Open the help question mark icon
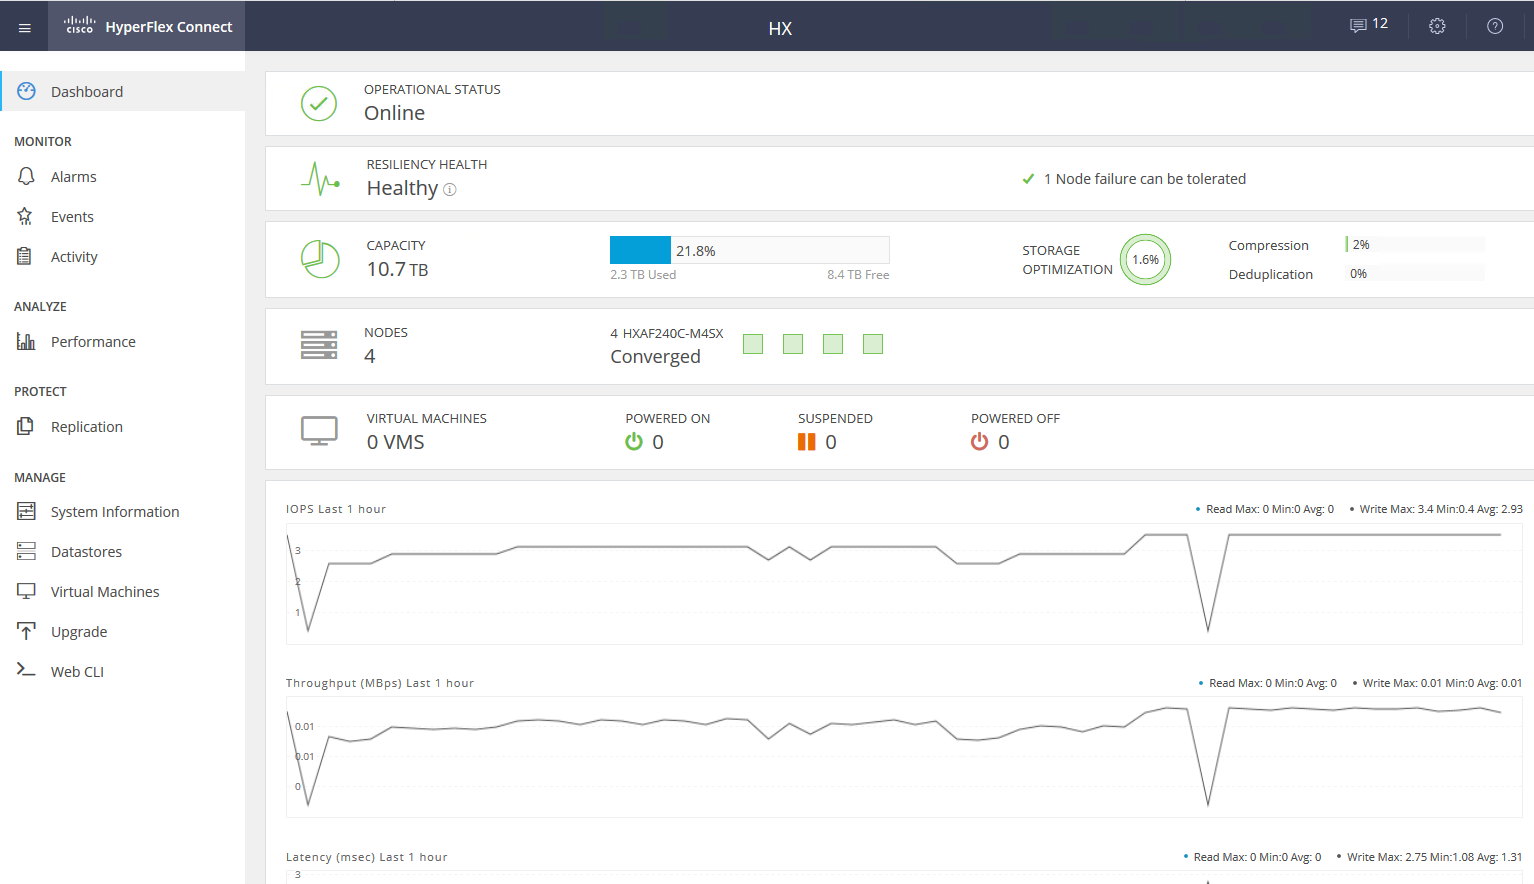This screenshot has width=1534, height=884. click(1495, 26)
